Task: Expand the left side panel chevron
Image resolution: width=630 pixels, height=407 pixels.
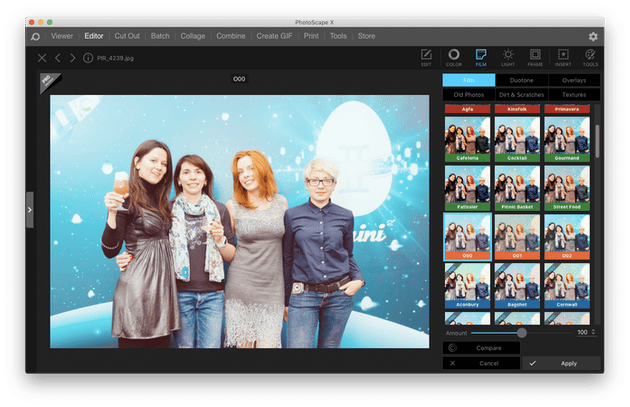Action: tap(30, 210)
